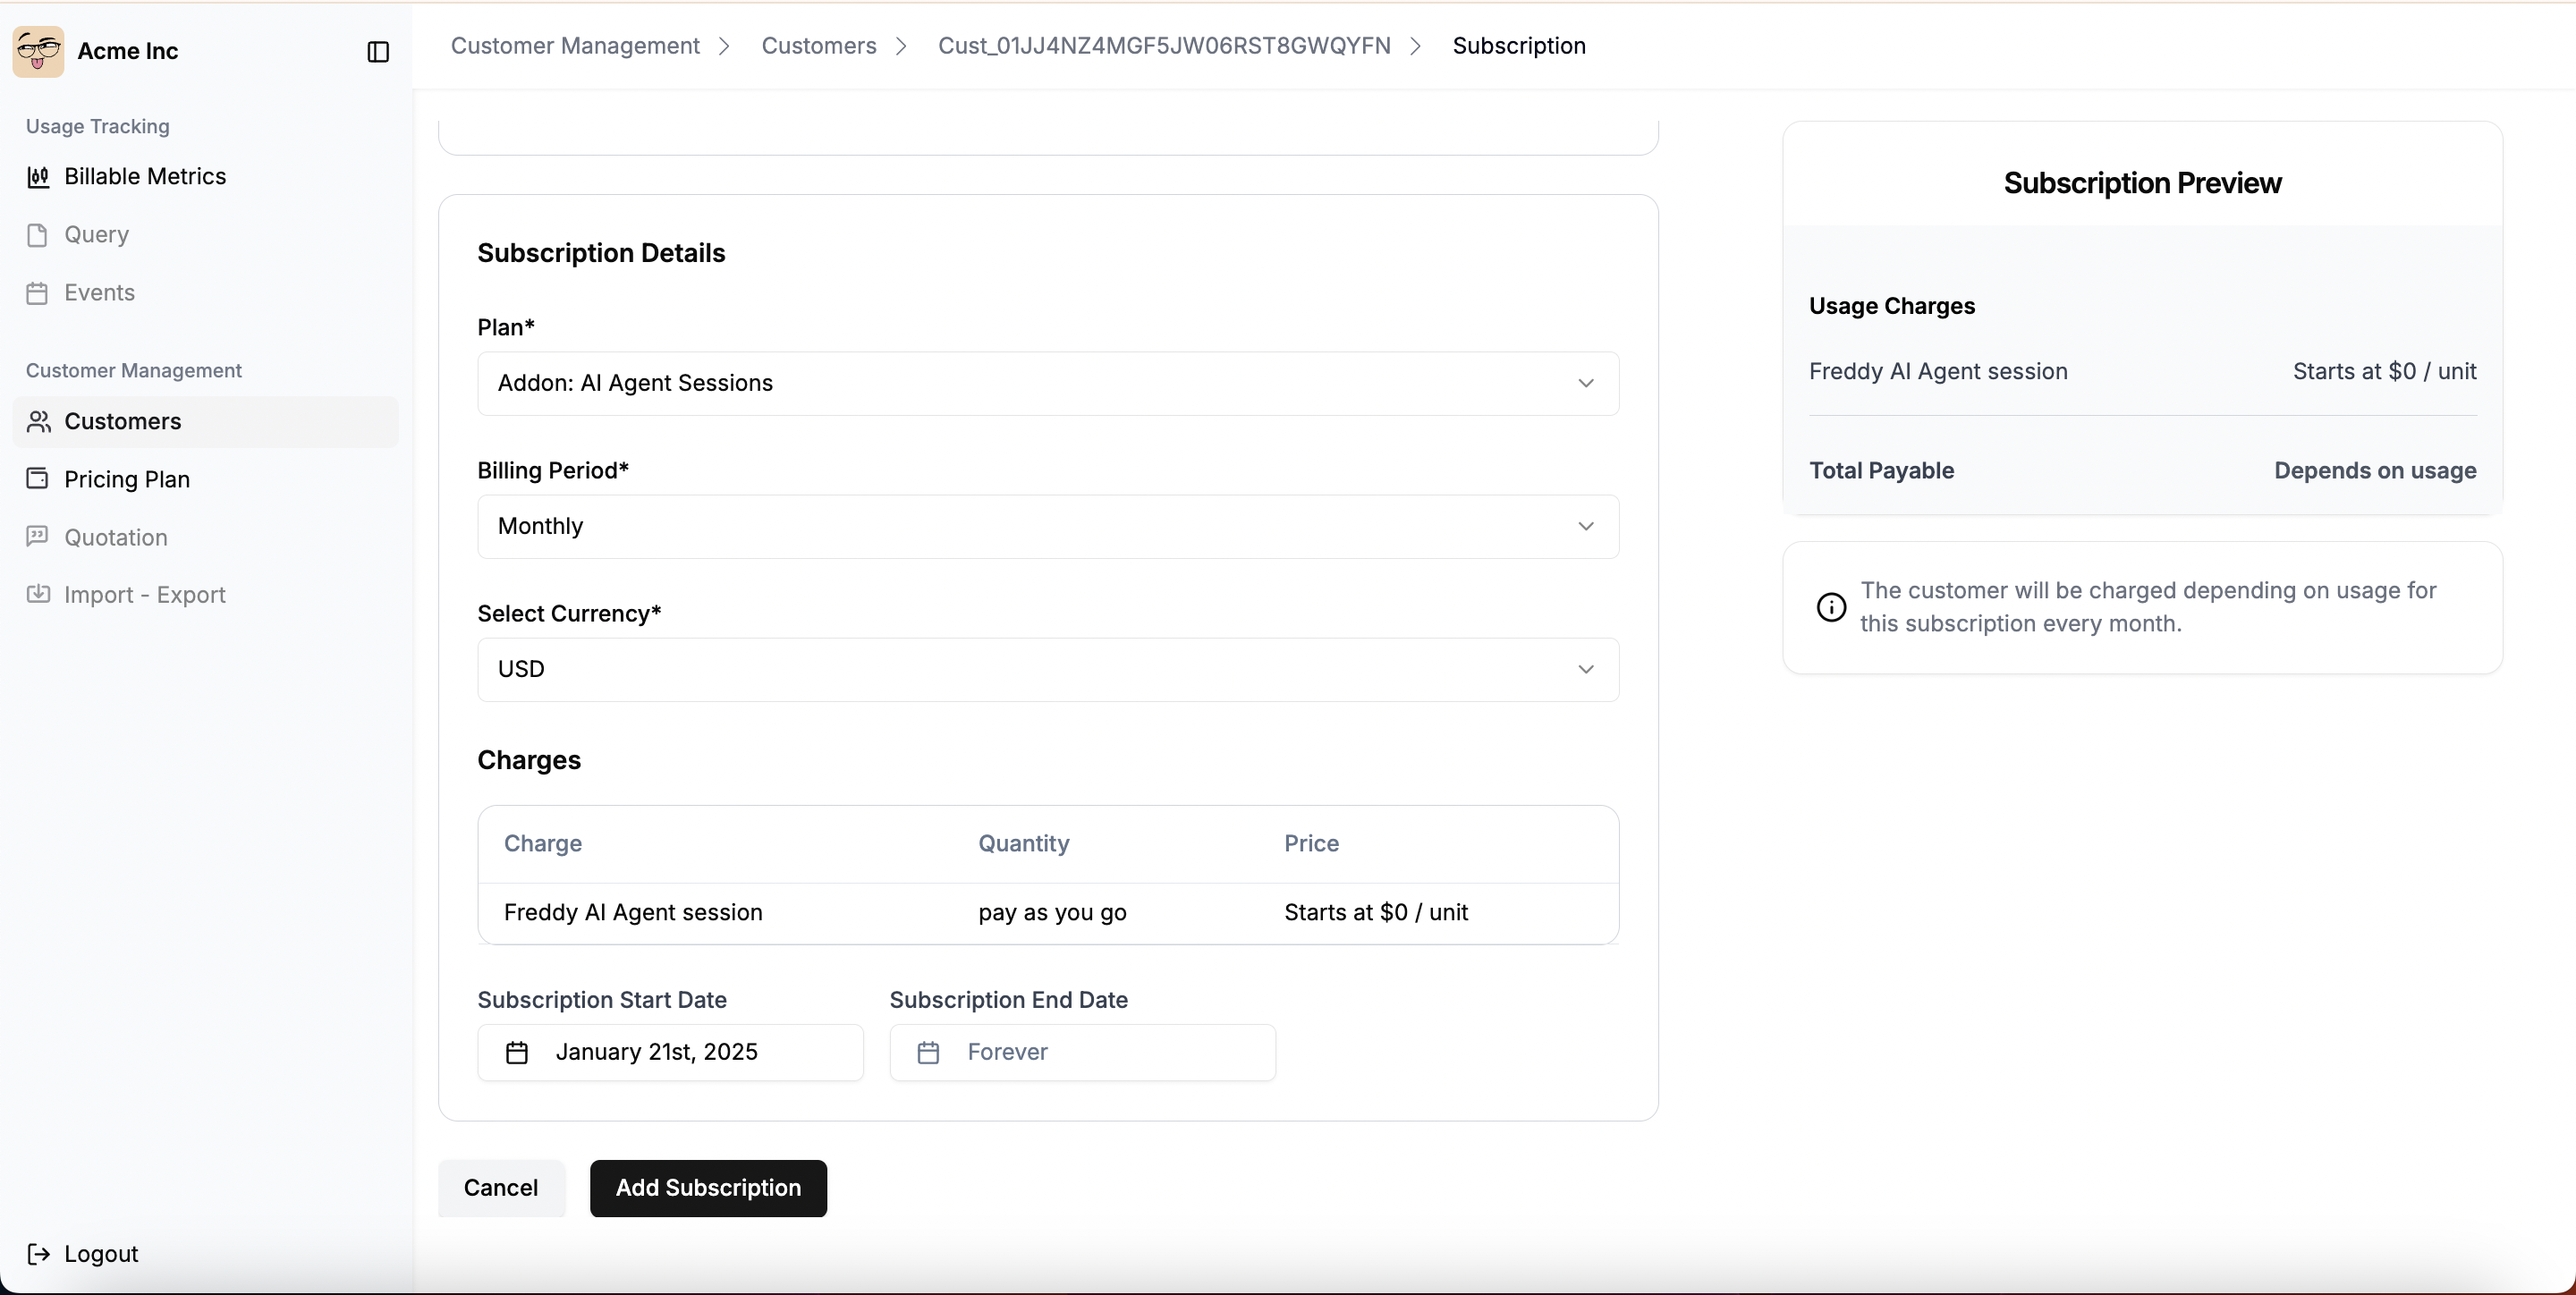The height and width of the screenshot is (1295, 2576).
Task: Open the Pricing Plan section
Action: point(127,479)
